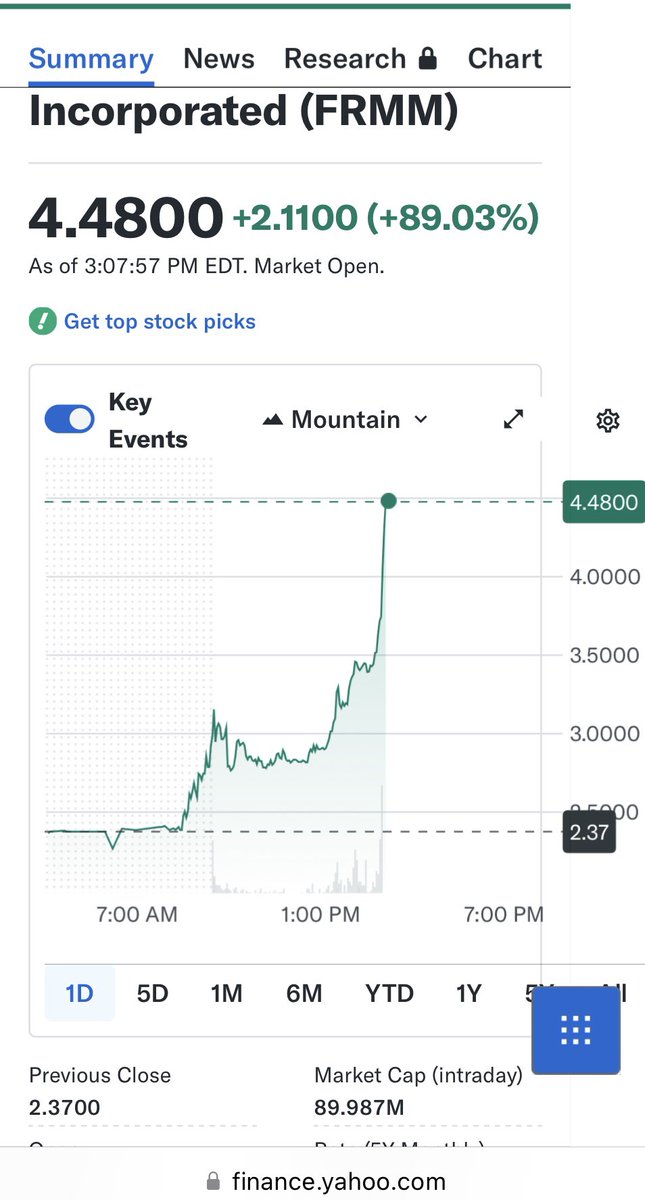Click padlock icon in address bar

(212, 1181)
